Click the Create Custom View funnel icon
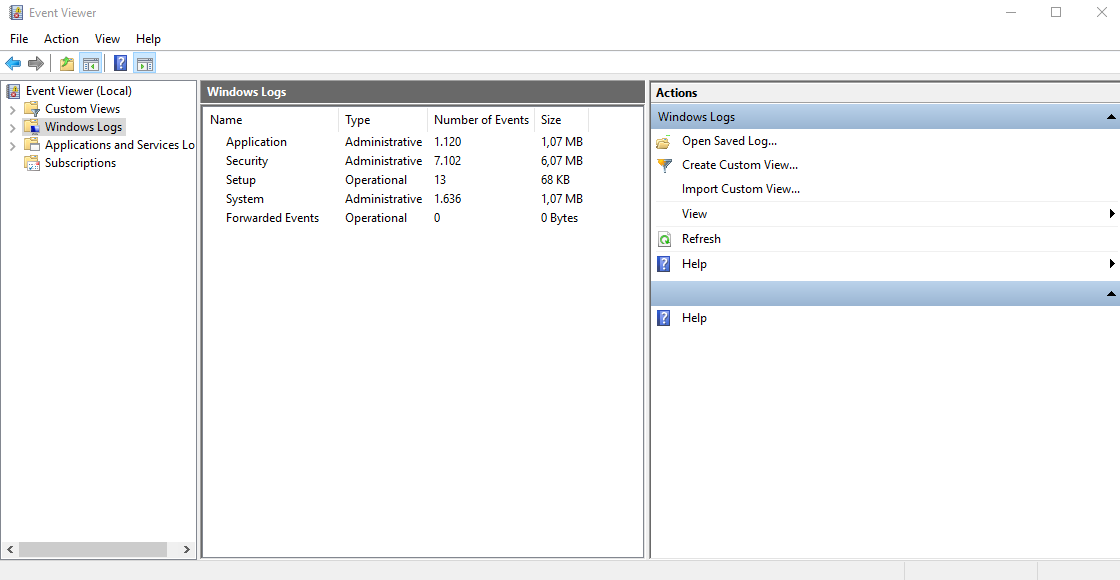 [664, 165]
